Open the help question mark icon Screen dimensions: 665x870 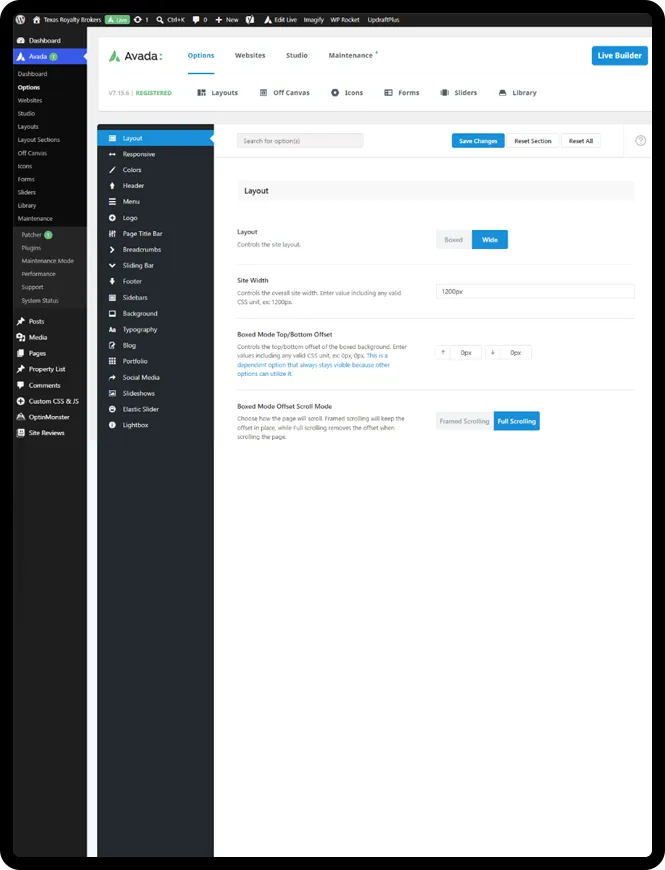pyautogui.click(x=640, y=141)
